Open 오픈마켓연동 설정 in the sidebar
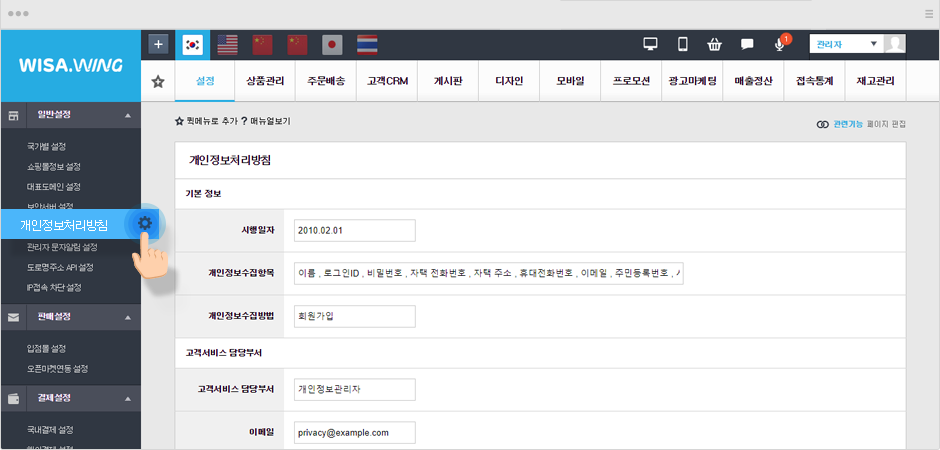Image resolution: width=940 pixels, height=450 pixels. coord(58,369)
